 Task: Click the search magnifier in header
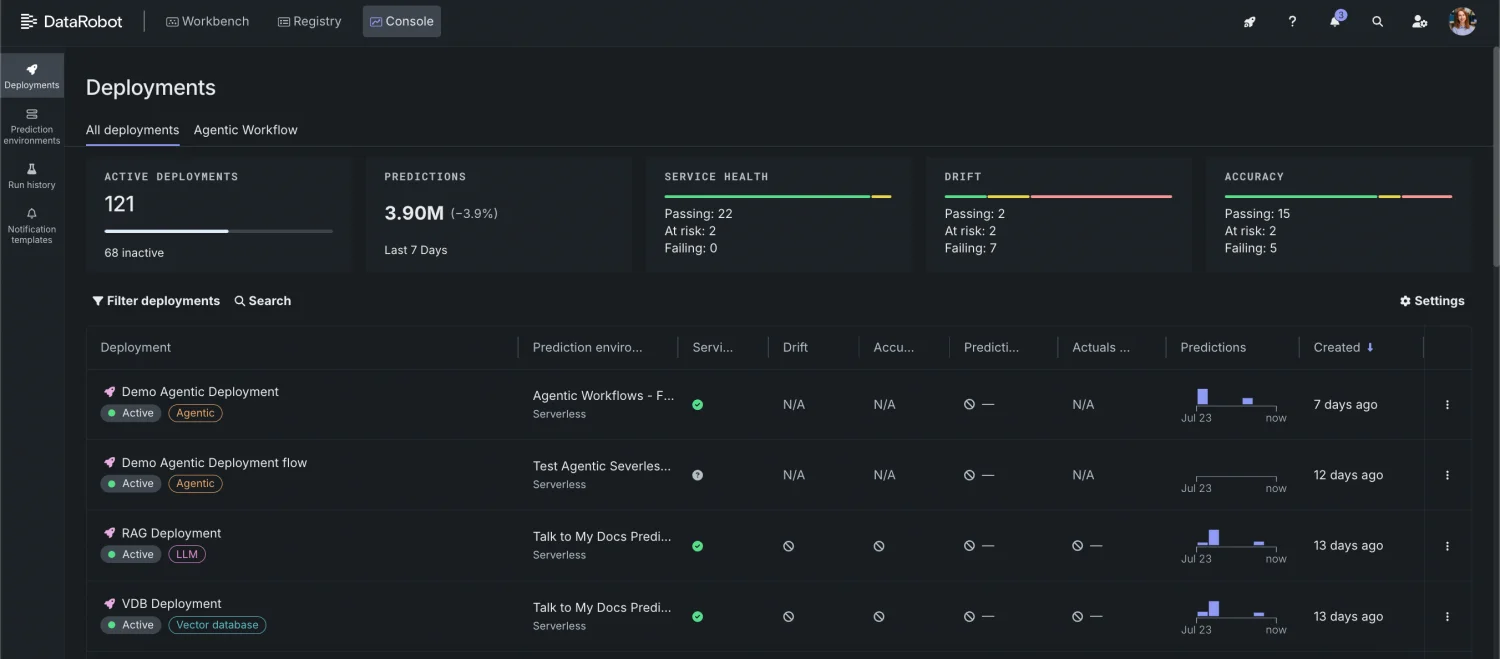click(x=1377, y=22)
